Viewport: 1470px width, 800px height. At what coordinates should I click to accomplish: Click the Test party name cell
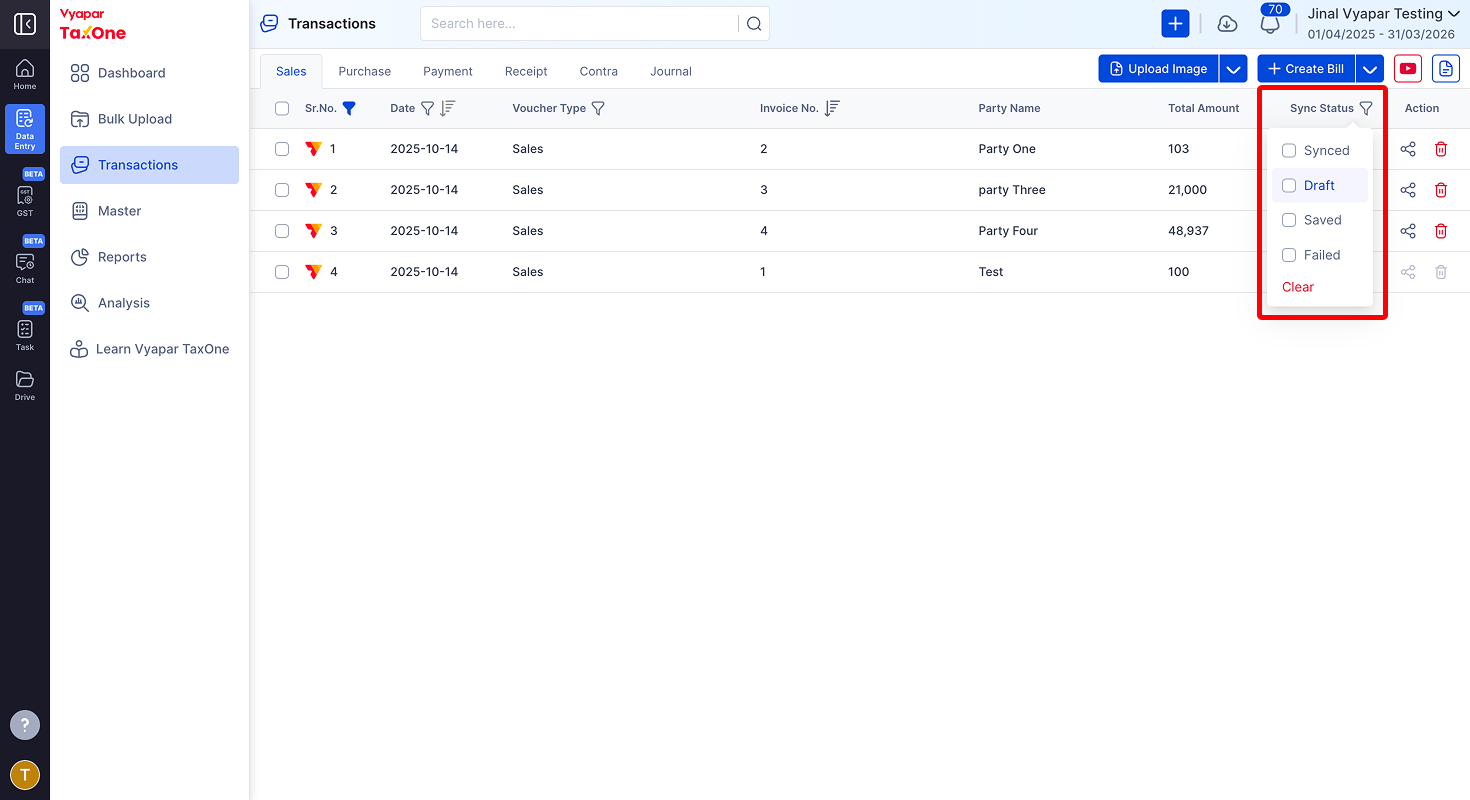pyautogui.click(x=991, y=272)
